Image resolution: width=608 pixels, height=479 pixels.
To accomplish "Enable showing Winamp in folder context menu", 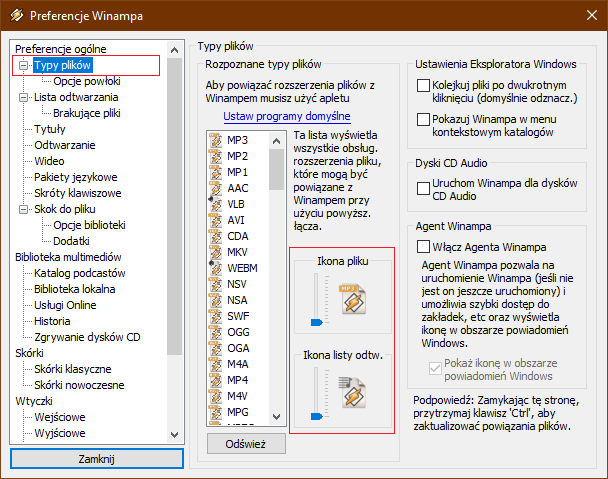I will (x=423, y=119).
